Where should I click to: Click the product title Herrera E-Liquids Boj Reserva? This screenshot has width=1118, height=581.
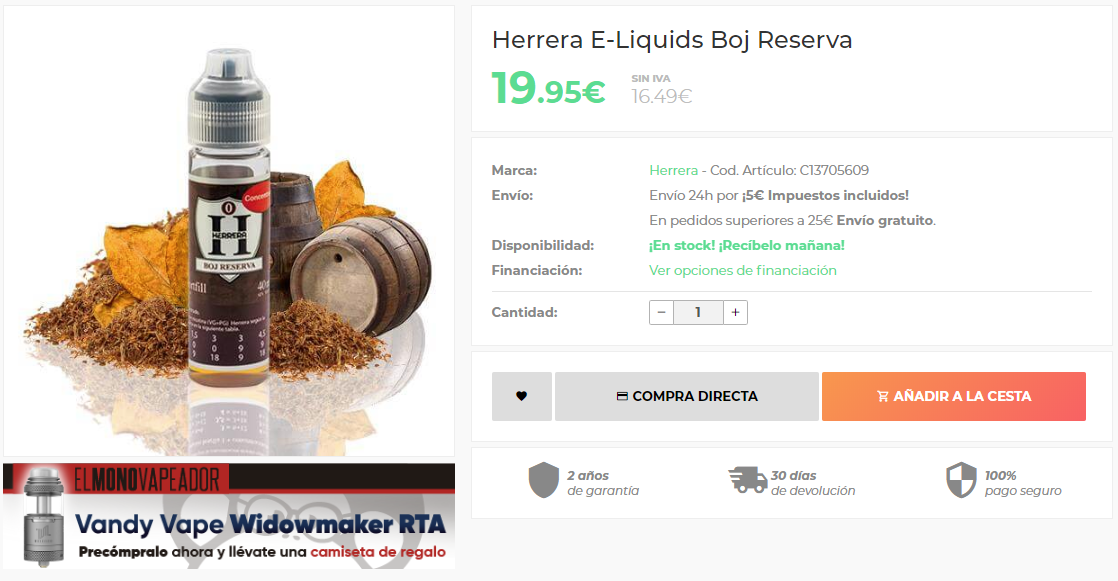point(672,40)
